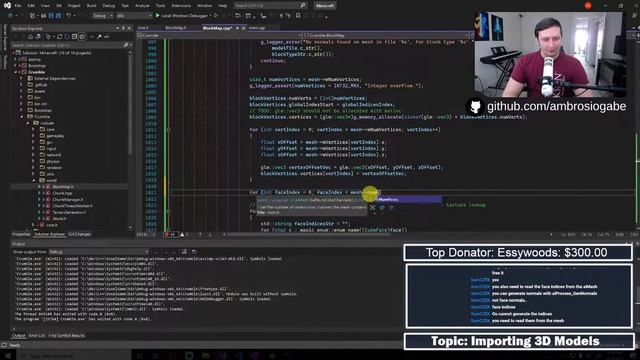
Task: Click the search magnifier icon in title bar
Action: (x=302, y=6)
